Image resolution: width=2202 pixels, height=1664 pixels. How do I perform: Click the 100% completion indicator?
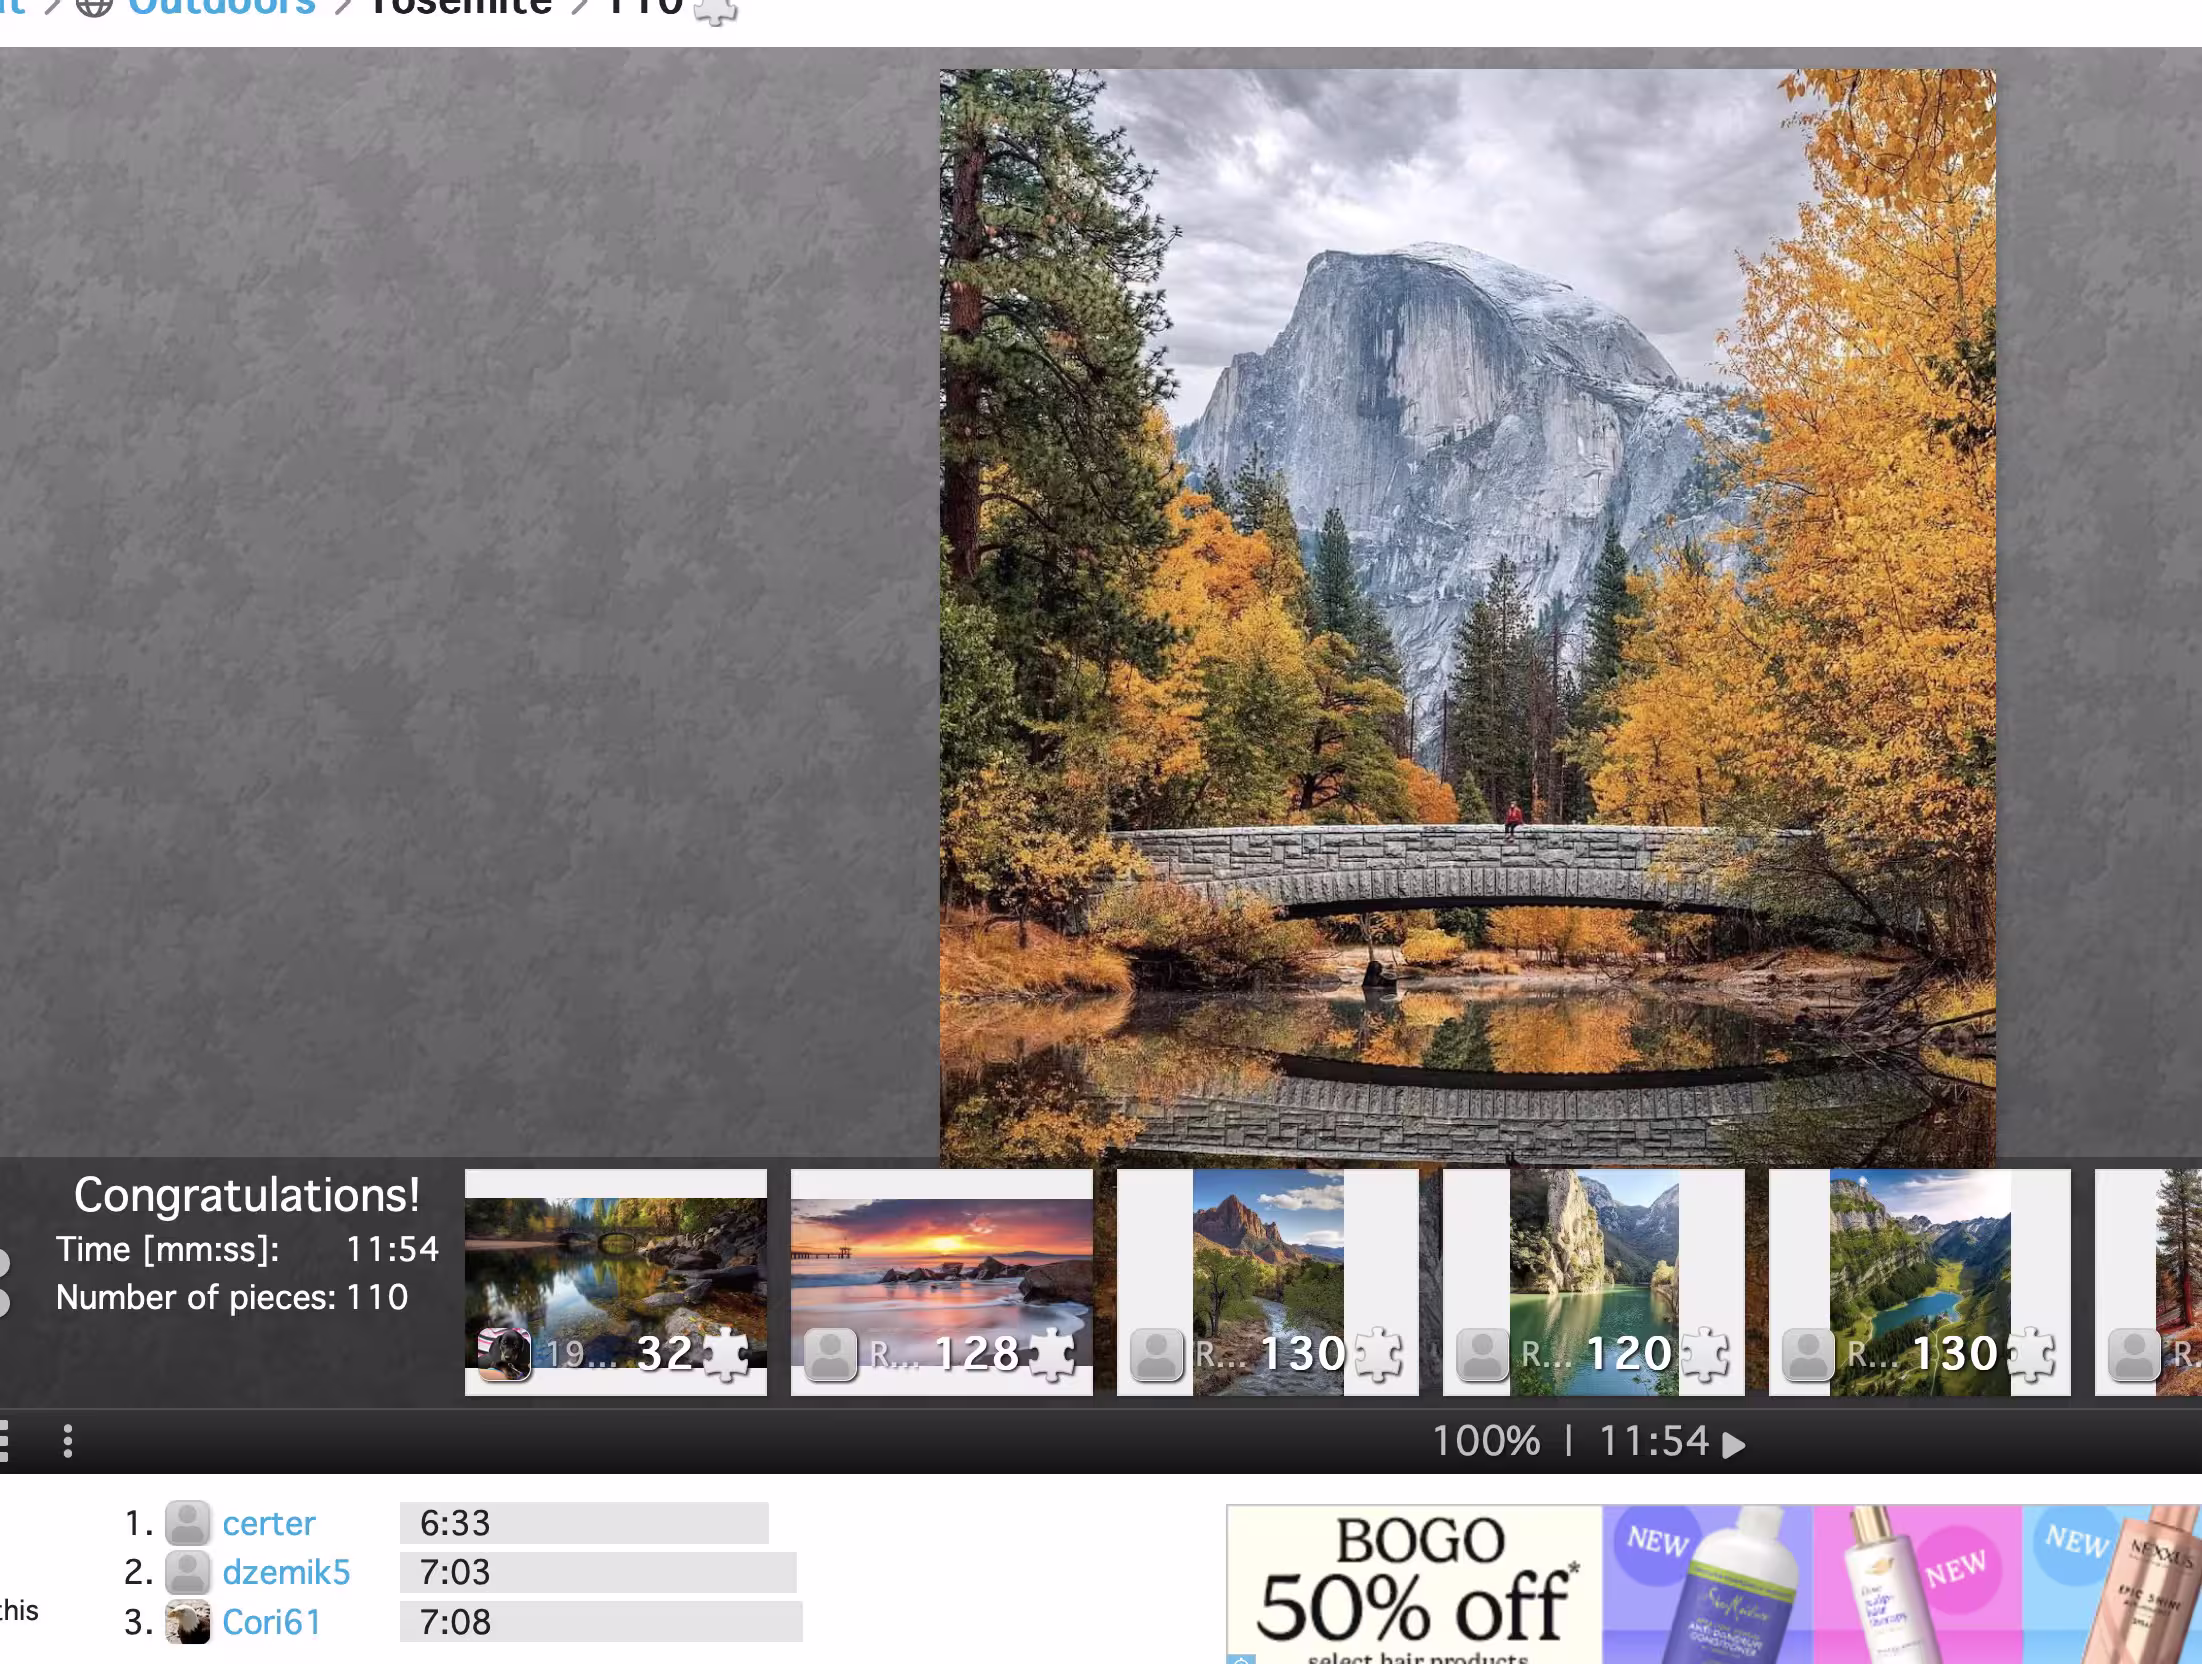coord(1486,1441)
